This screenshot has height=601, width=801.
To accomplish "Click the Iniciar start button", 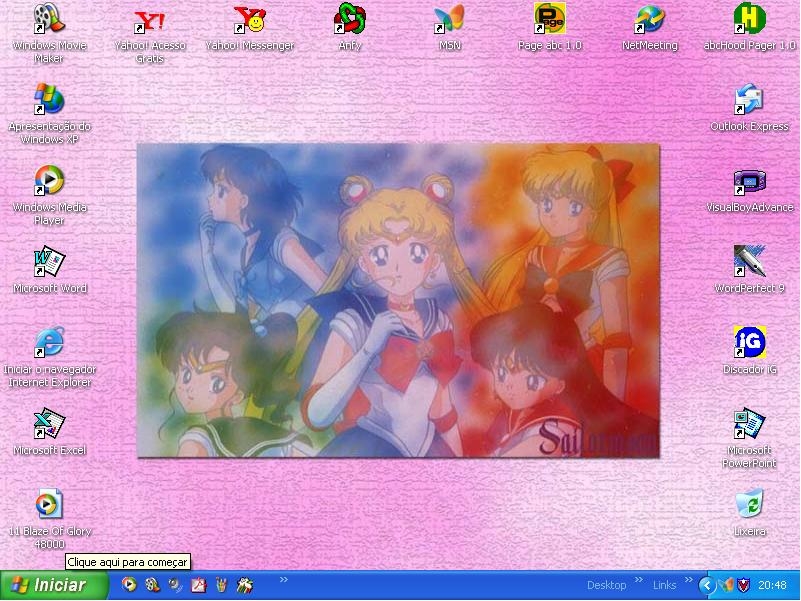I will 54,585.
